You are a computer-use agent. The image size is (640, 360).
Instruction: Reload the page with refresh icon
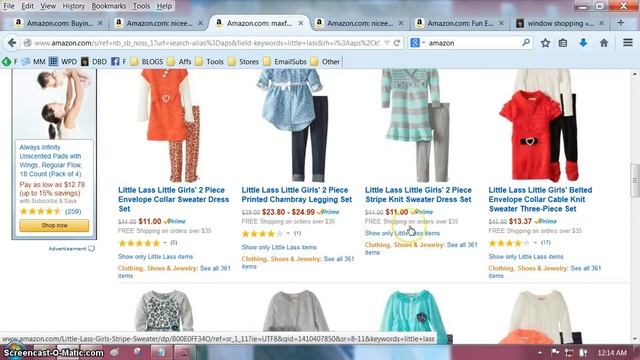396,43
